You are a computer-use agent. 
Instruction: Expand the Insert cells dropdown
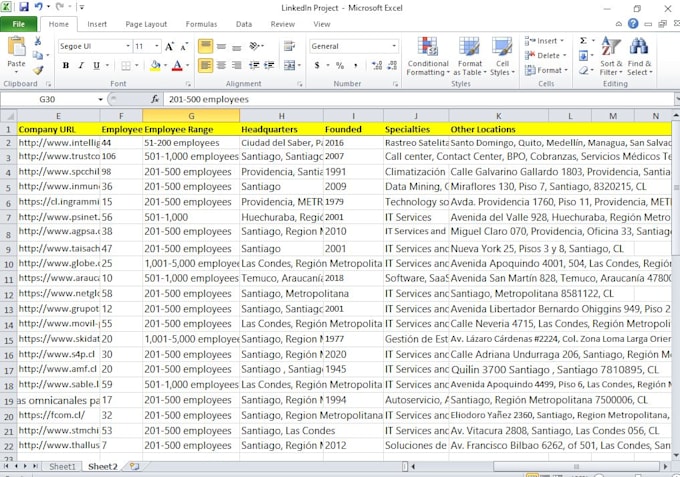(x=562, y=41)
